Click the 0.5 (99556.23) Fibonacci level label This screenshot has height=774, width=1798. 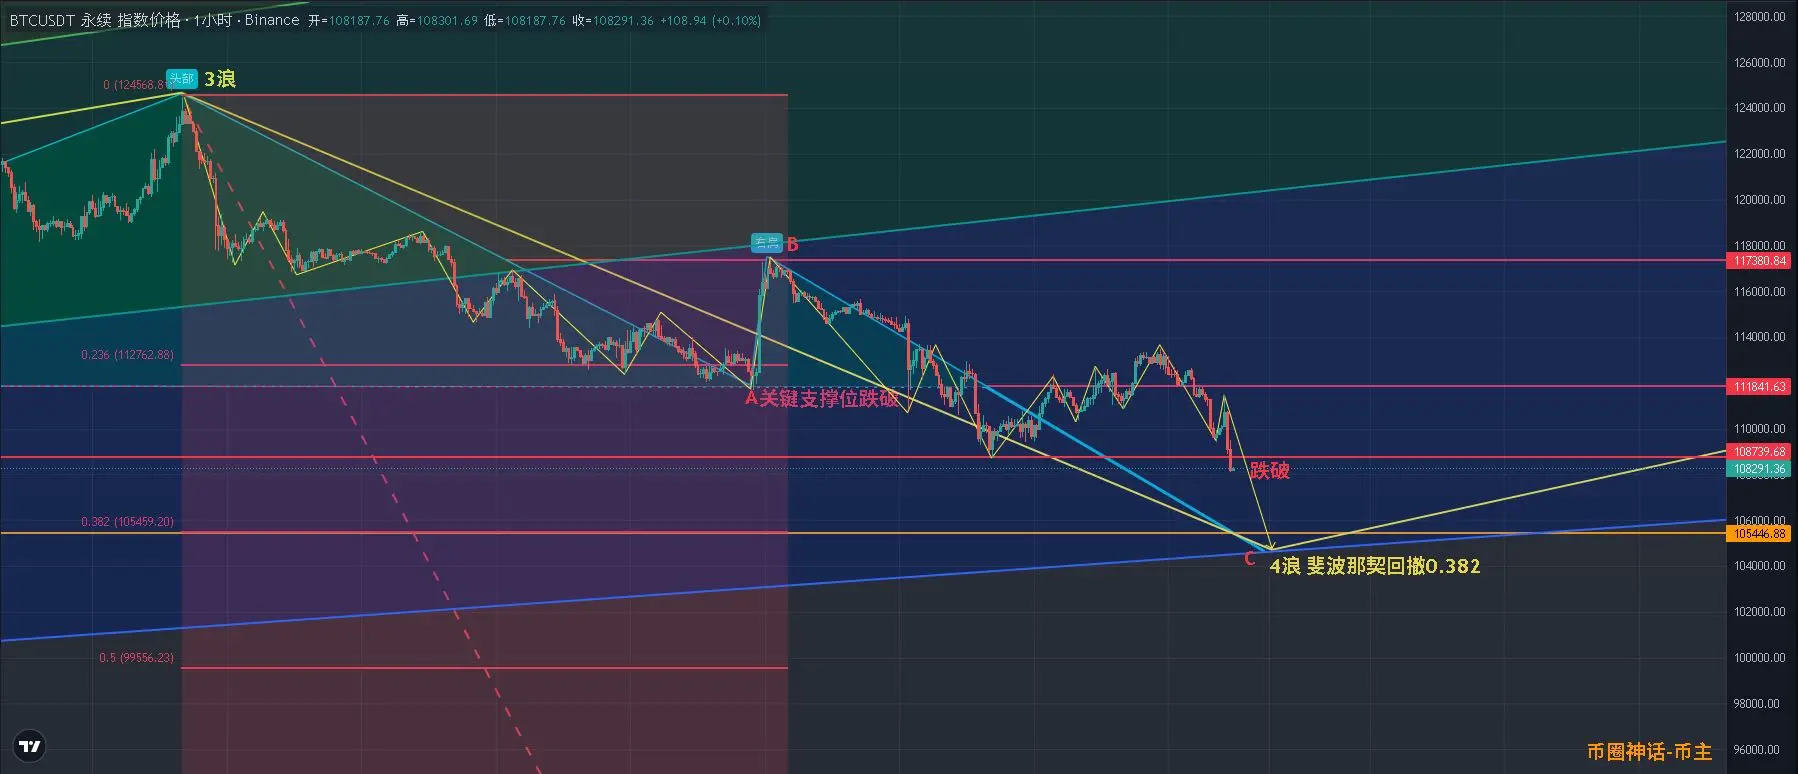(x=136, y=658)
